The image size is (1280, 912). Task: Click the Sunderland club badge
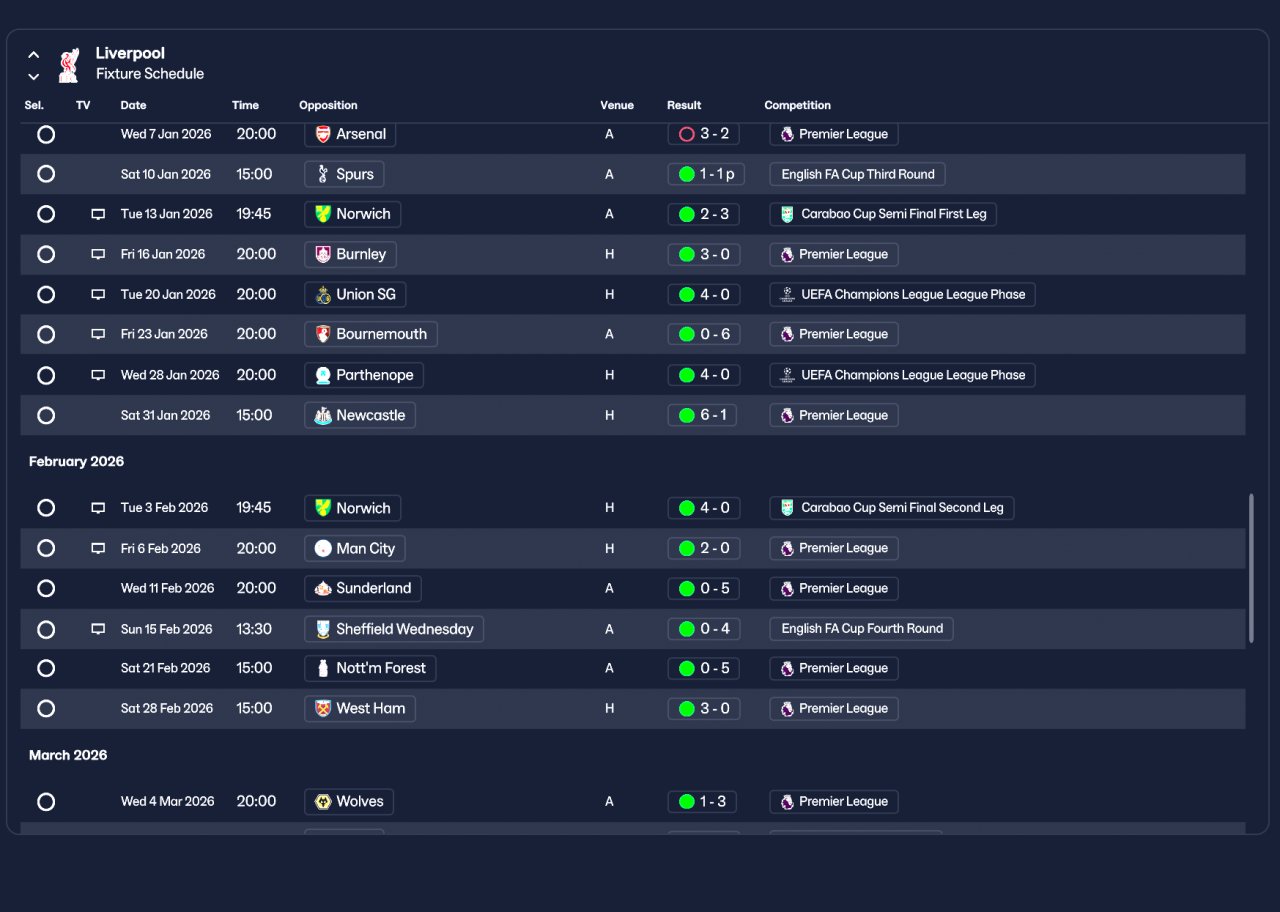(323, 588)
